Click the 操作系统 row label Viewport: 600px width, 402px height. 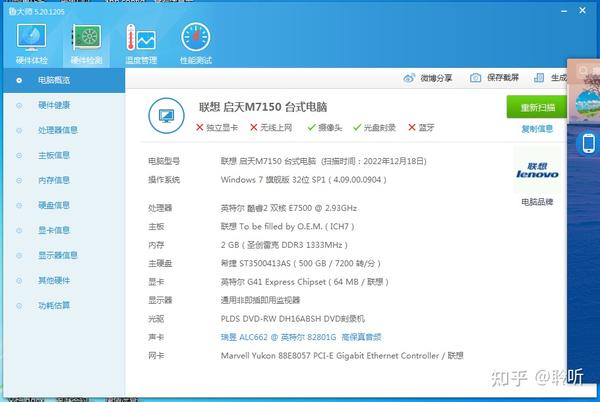pos(164,180)
